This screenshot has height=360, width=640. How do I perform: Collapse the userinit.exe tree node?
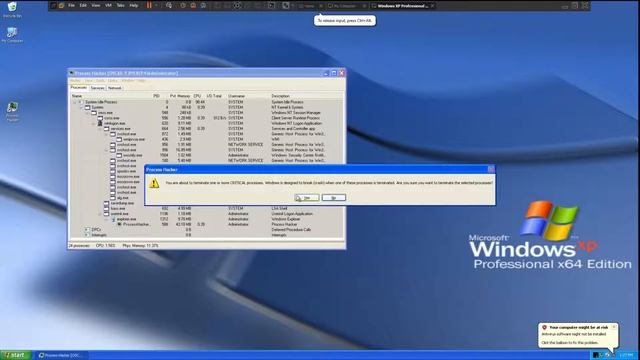100,213
